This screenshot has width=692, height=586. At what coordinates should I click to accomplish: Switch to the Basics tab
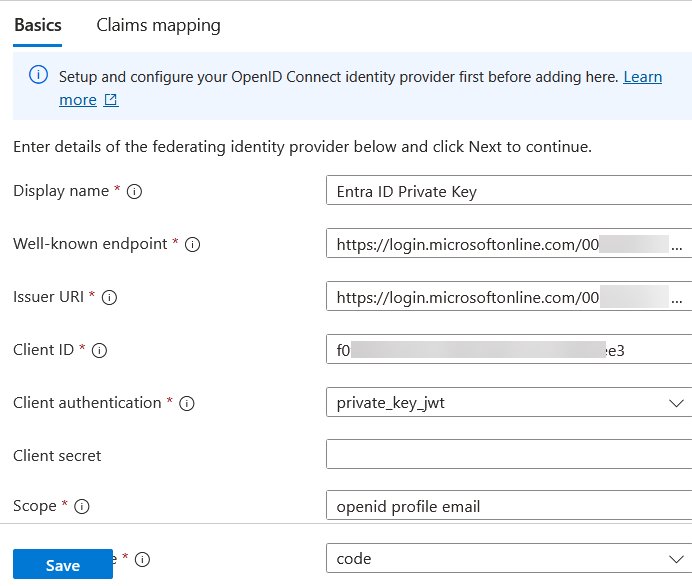pyautogui.click(x=38, y=25)
